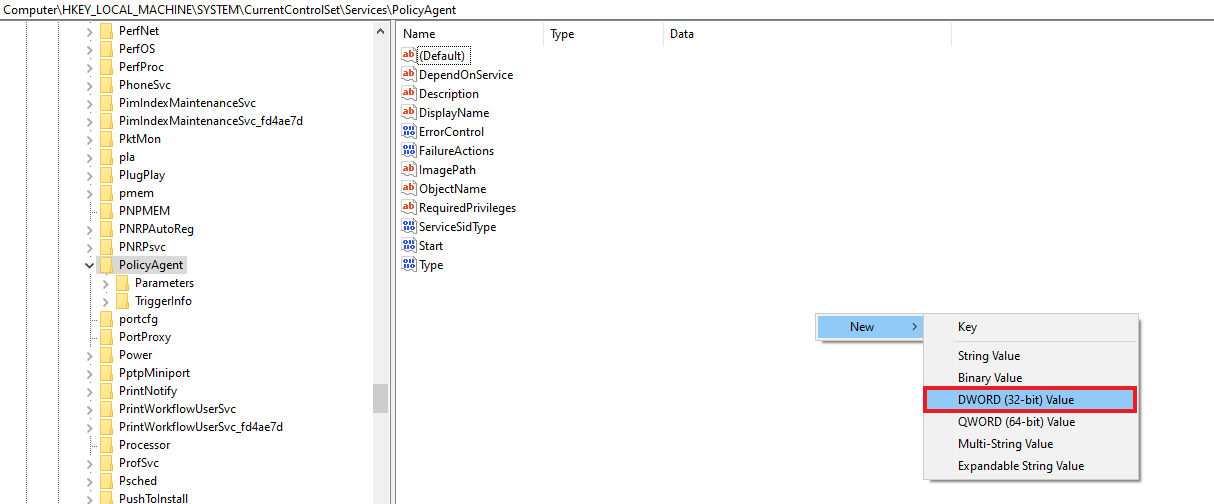Click the folder icon for Parameters subkey

pyautogui.click(x=122, y=283)
